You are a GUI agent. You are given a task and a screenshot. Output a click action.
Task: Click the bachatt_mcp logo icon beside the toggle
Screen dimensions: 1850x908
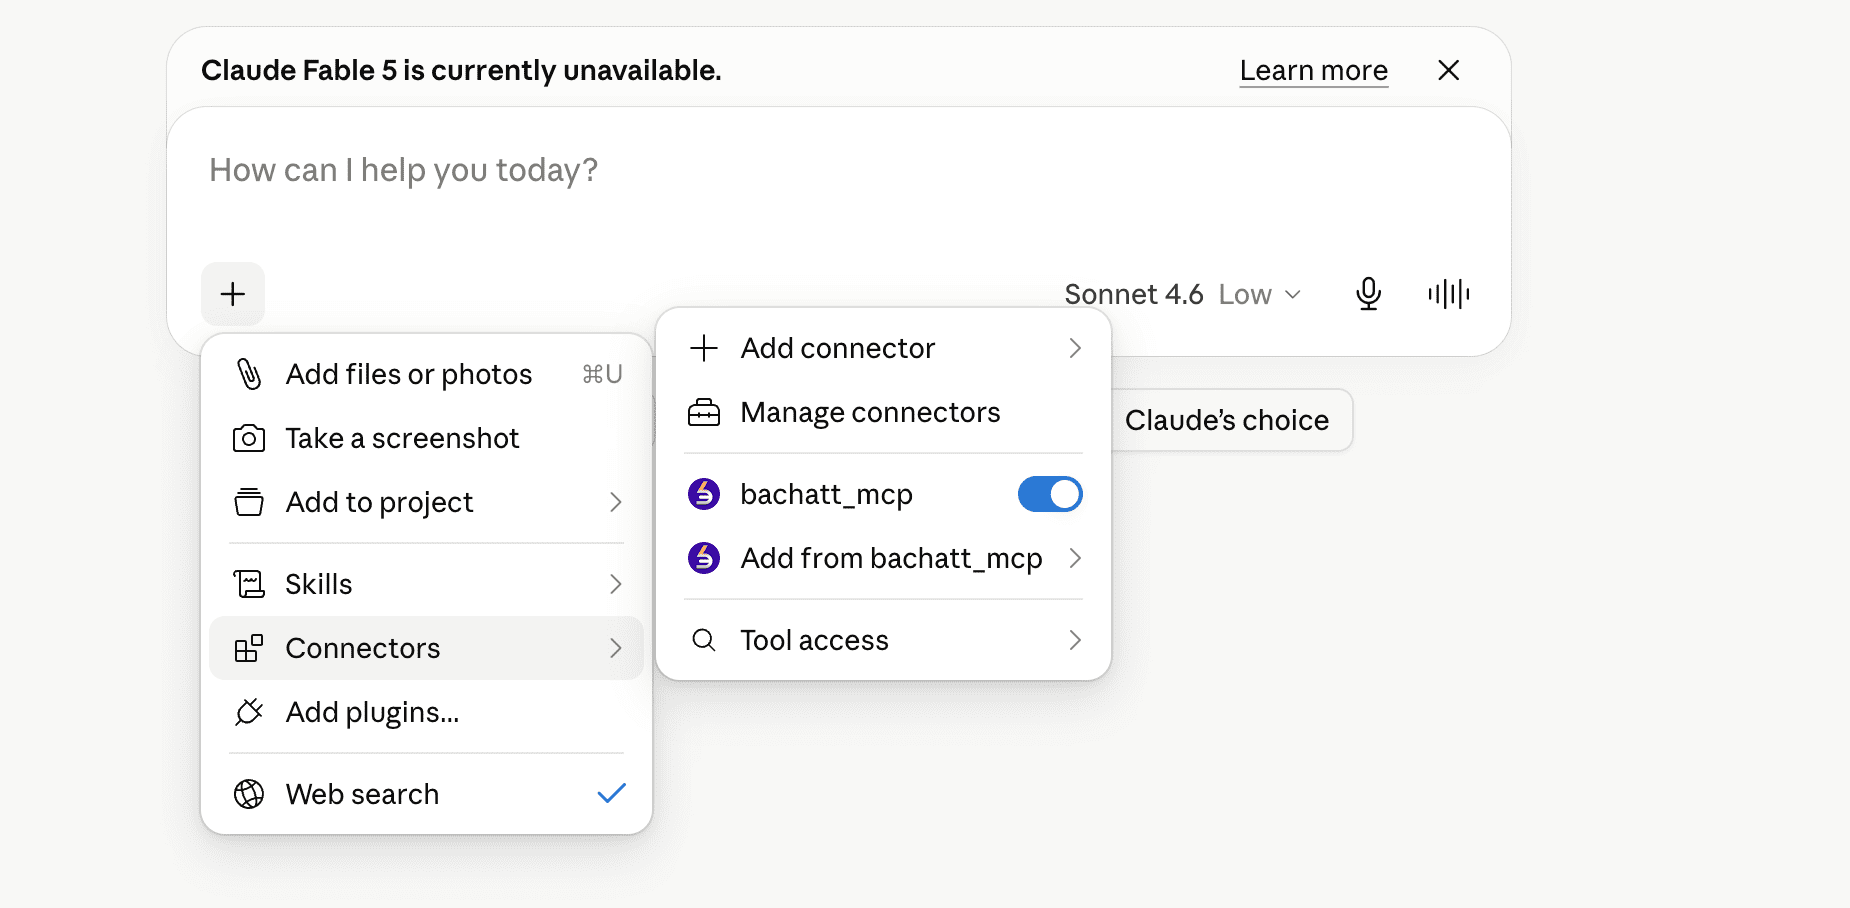(x=704, y=494)
